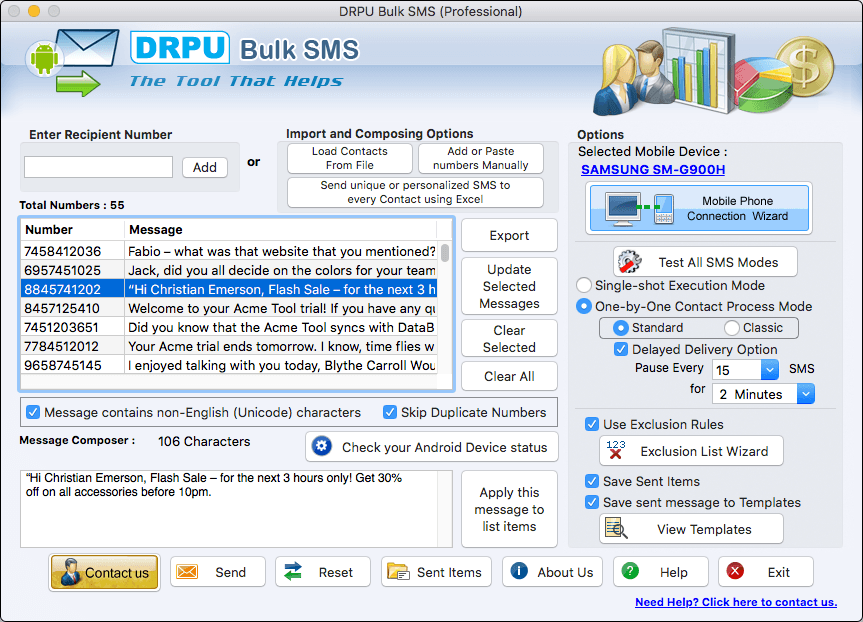Click Update Selected Messages
Image resolution: width=863 pixels, height=622 pixels.
tap(509, 286)
